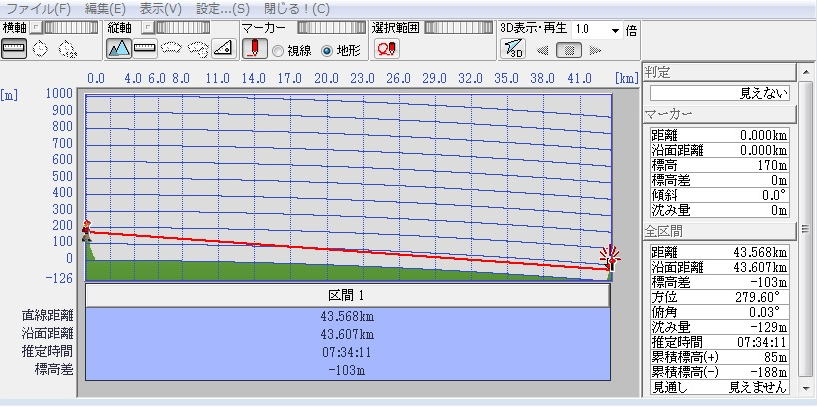The image size is (817, 407).
Task: Click the selection range marker icon
Action: [387, 49]
